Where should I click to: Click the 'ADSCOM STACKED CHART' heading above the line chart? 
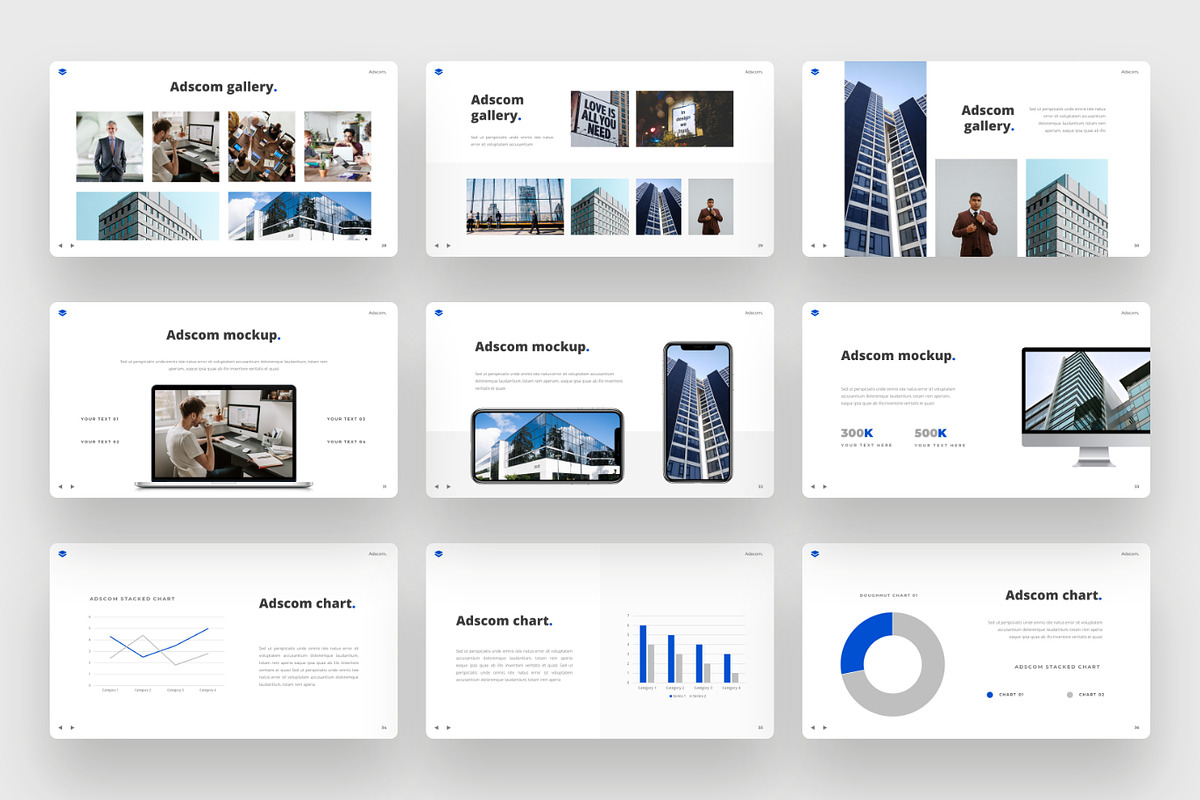(x=132, y=599)
